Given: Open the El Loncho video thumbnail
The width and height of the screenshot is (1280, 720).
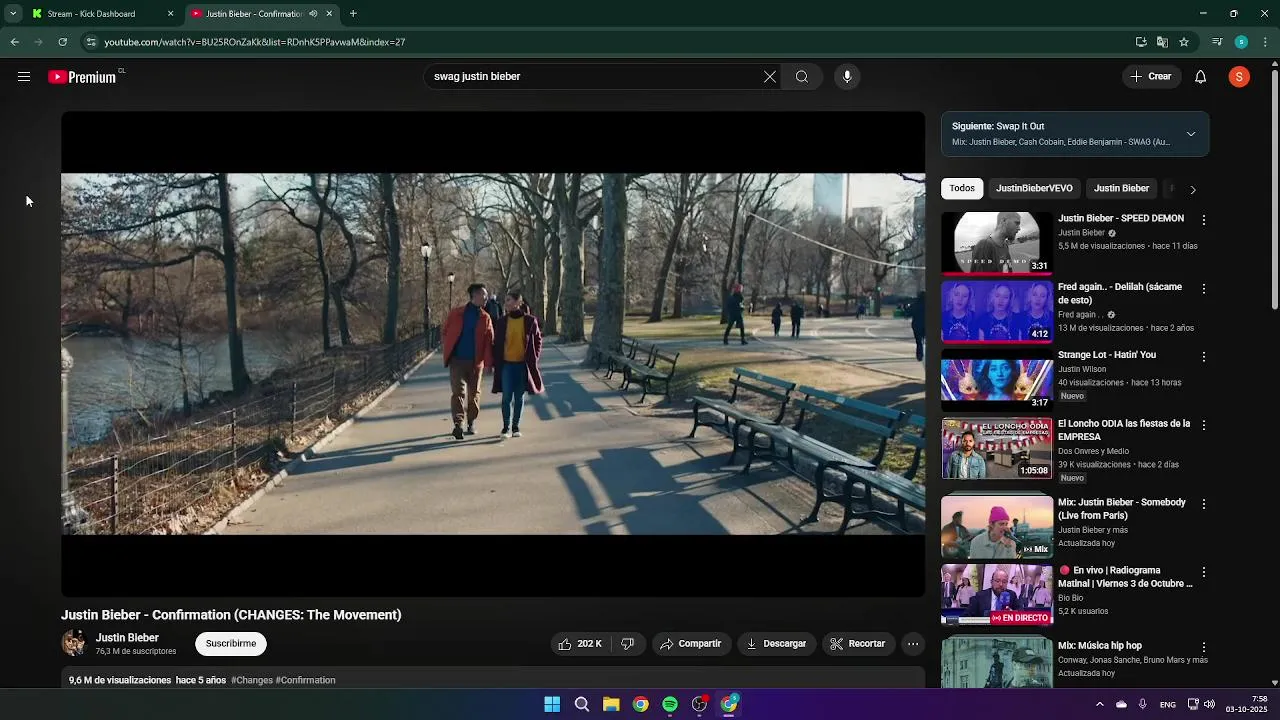Looking at the screenshot, I should [997, 449].
